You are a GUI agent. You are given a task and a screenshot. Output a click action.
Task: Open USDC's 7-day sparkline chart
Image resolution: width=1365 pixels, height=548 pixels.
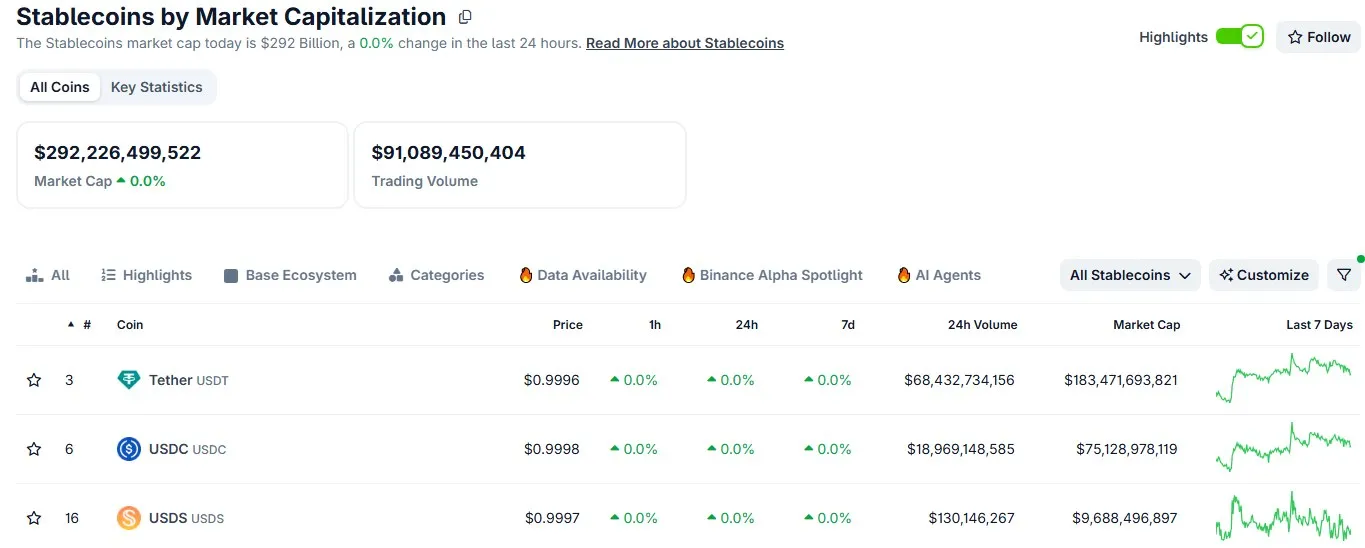(x=1283, y=447)
